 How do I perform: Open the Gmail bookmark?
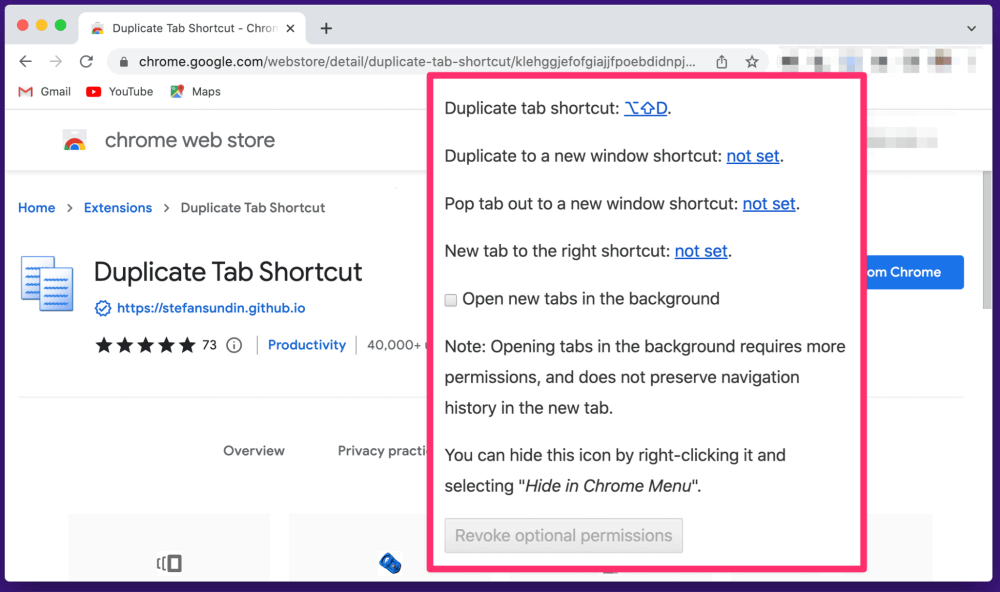click(44, 92)
